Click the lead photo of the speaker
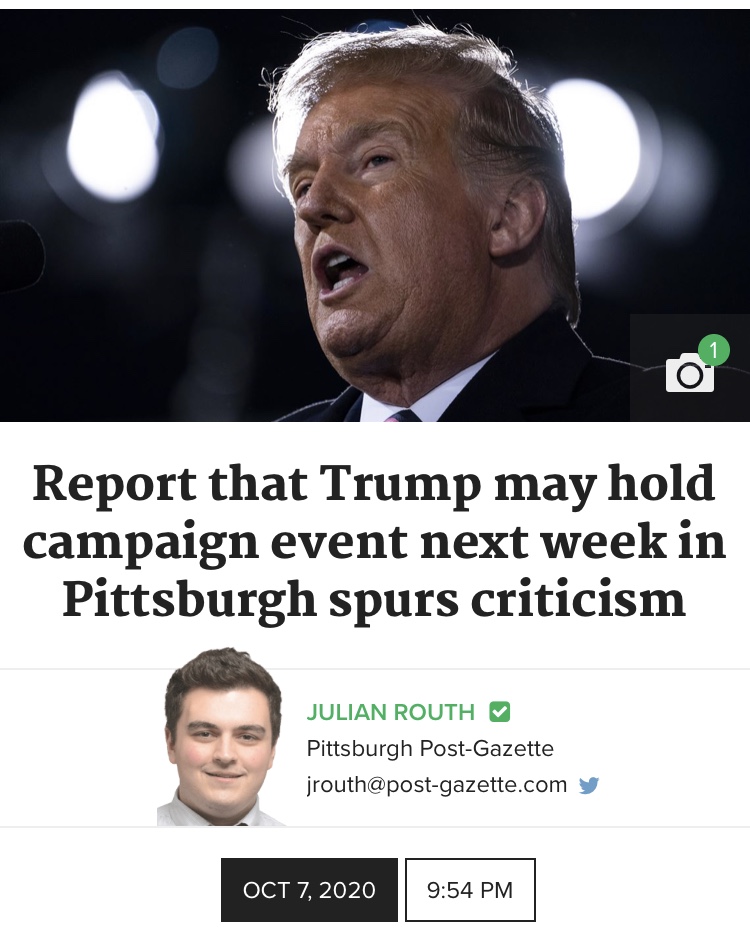This screenshot has width=750, height=945. (375, 215)
